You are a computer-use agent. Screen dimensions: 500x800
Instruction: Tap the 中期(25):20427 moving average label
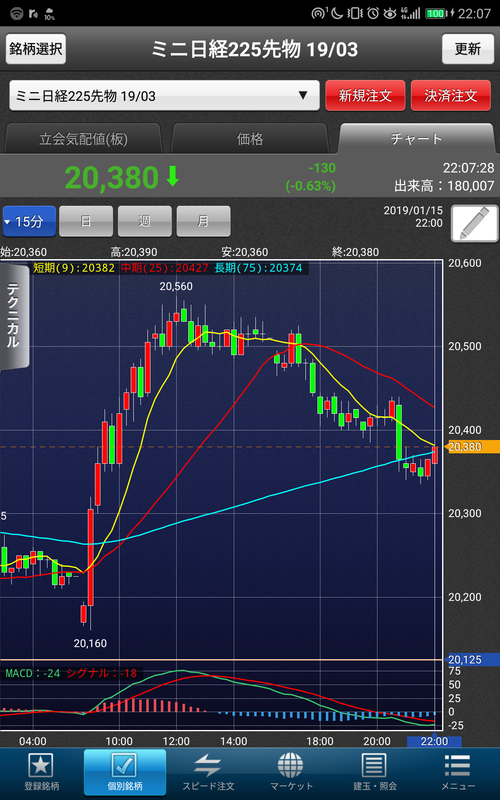165,268
